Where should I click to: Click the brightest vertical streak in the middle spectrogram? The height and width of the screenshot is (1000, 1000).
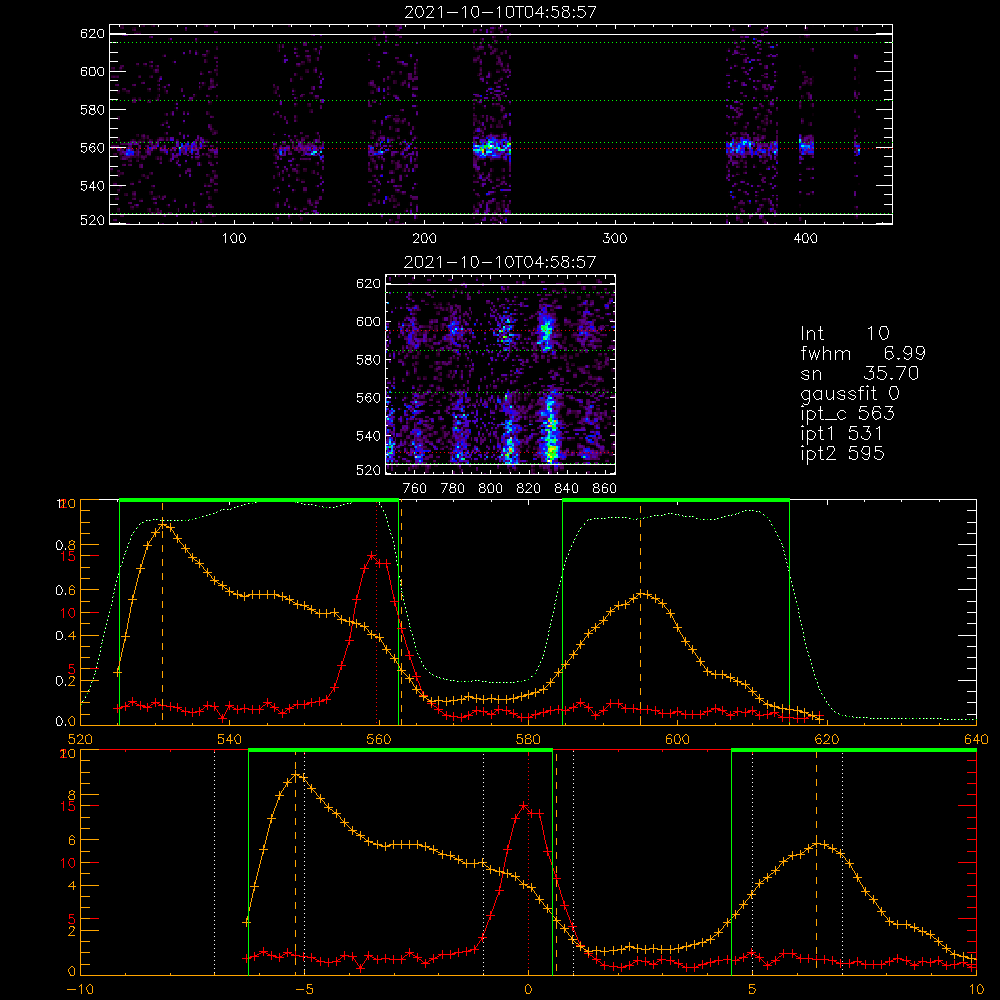(550, 427)
